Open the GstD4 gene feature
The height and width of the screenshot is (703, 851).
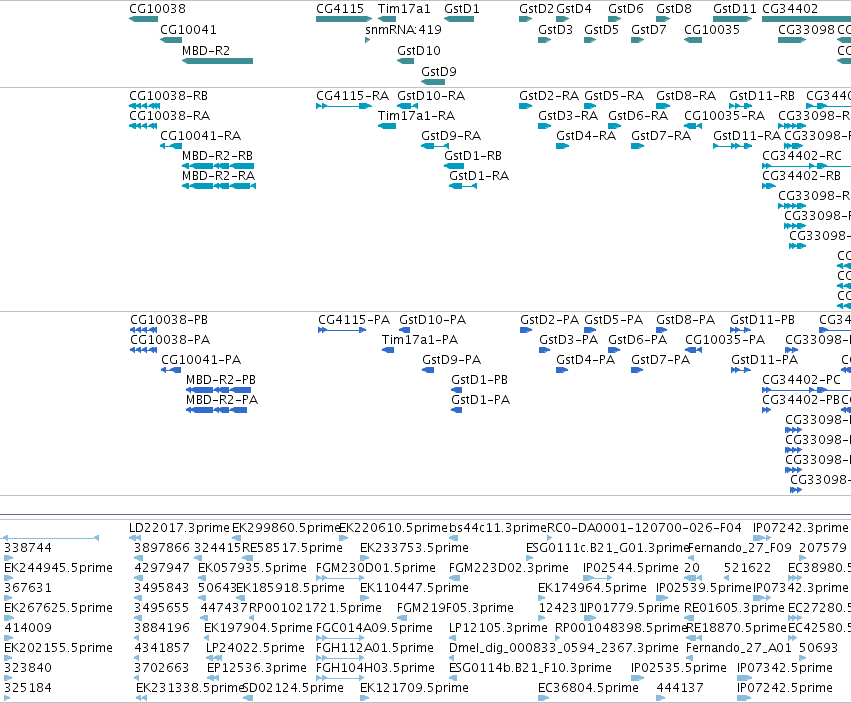point(562,19)
